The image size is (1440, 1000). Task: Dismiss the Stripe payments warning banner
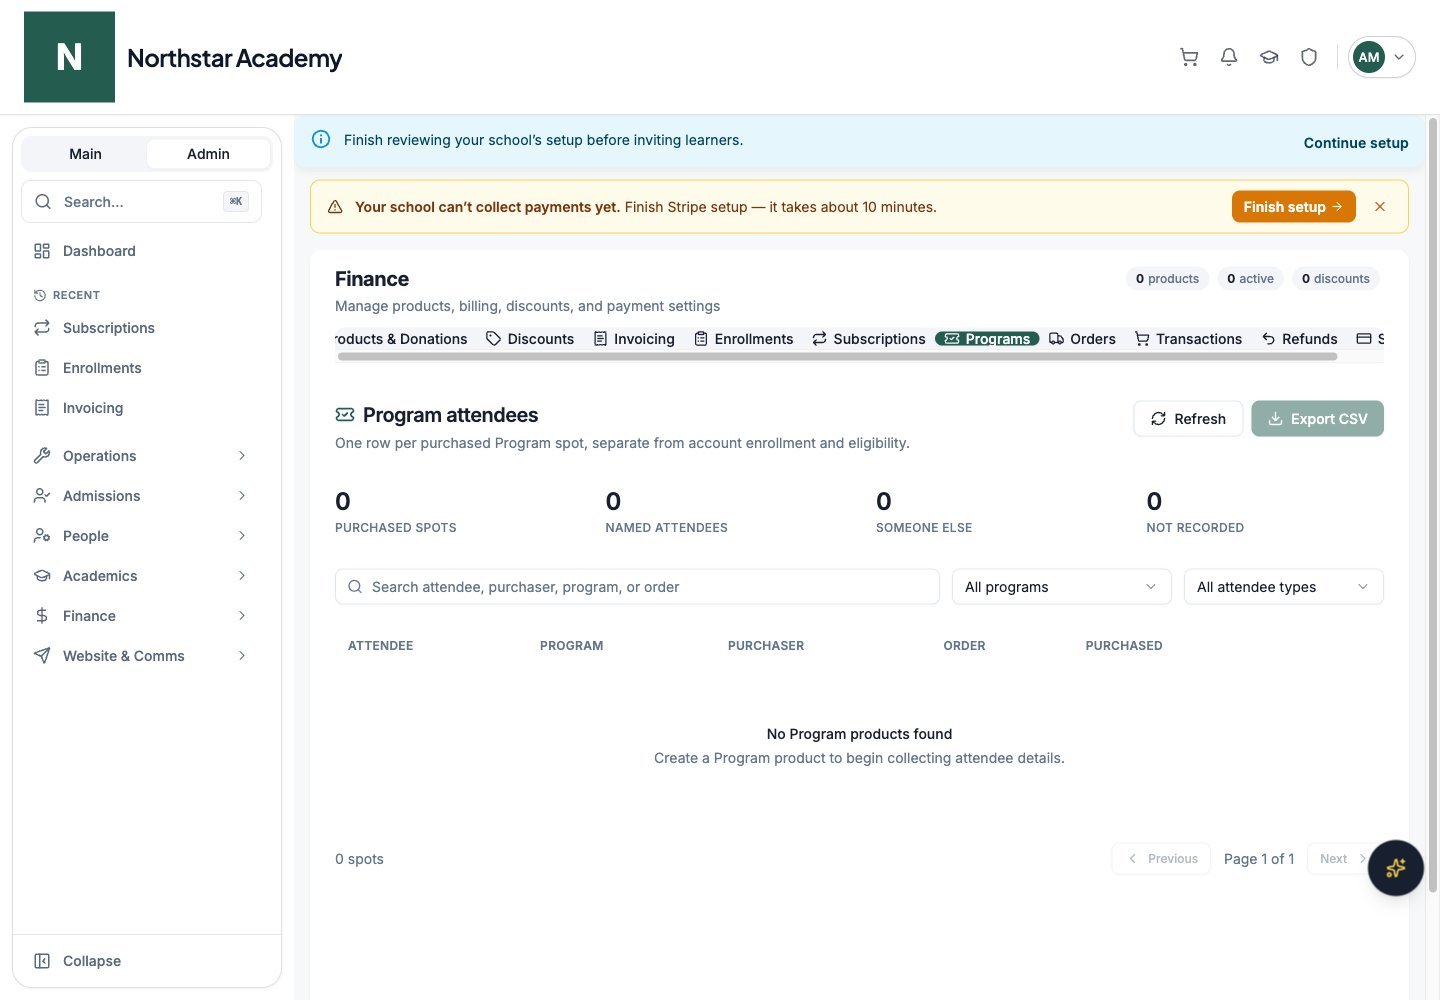coord(1380,207)
